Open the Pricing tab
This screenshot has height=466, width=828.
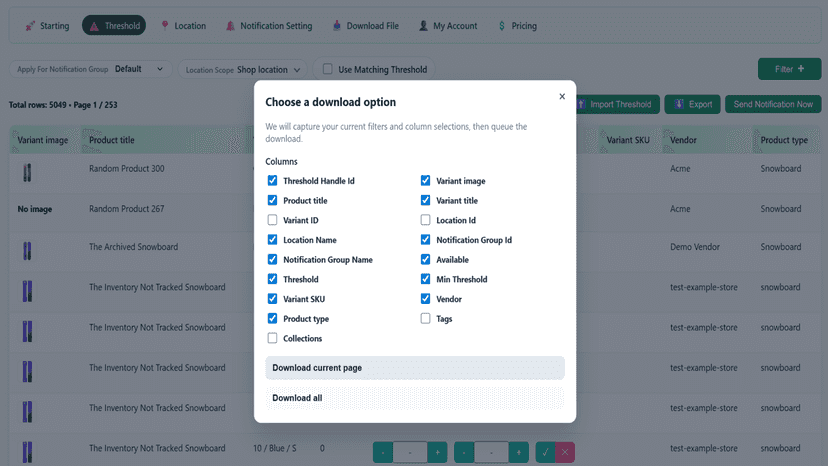click(518, 26)
